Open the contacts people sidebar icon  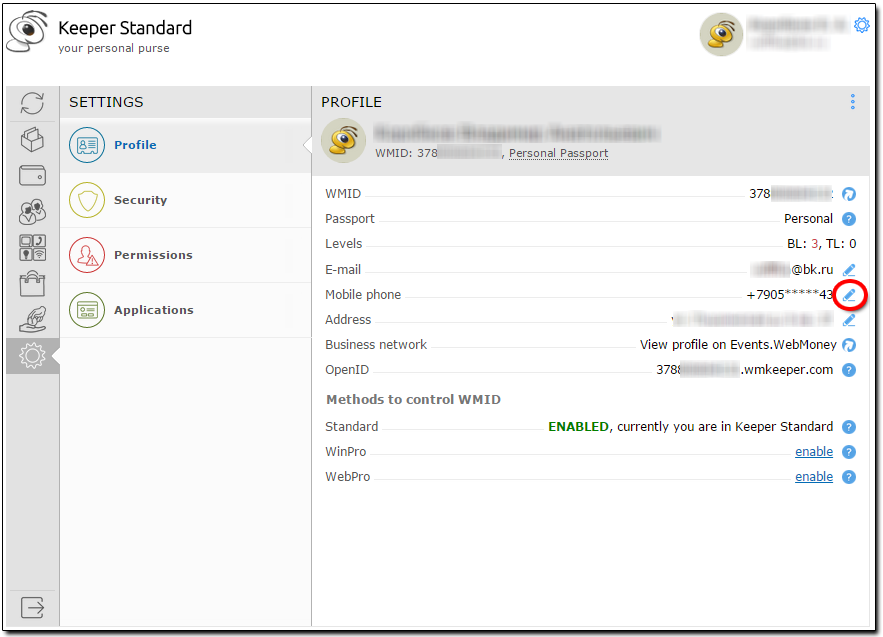[32, 211]
